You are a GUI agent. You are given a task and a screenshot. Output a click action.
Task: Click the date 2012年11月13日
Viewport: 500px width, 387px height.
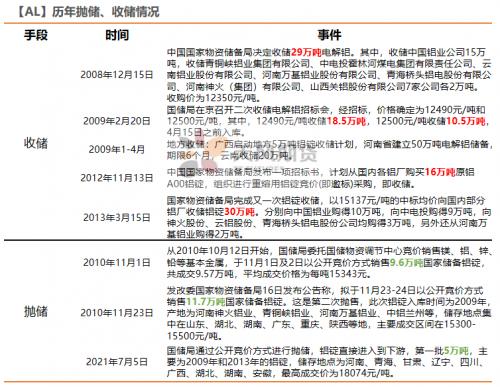[117, 178]
